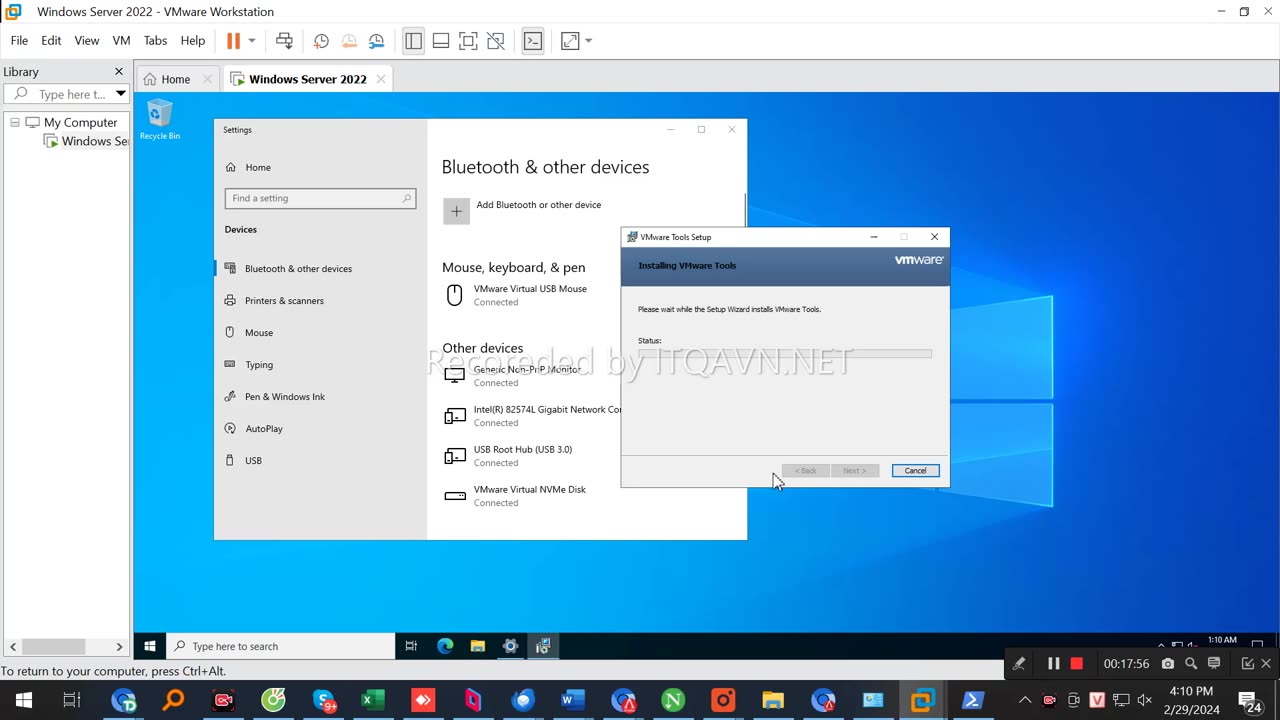Click the recorder zoom magnifier icon
Viewport: 1280px width, 720px height.
(x=1191, y=663)
